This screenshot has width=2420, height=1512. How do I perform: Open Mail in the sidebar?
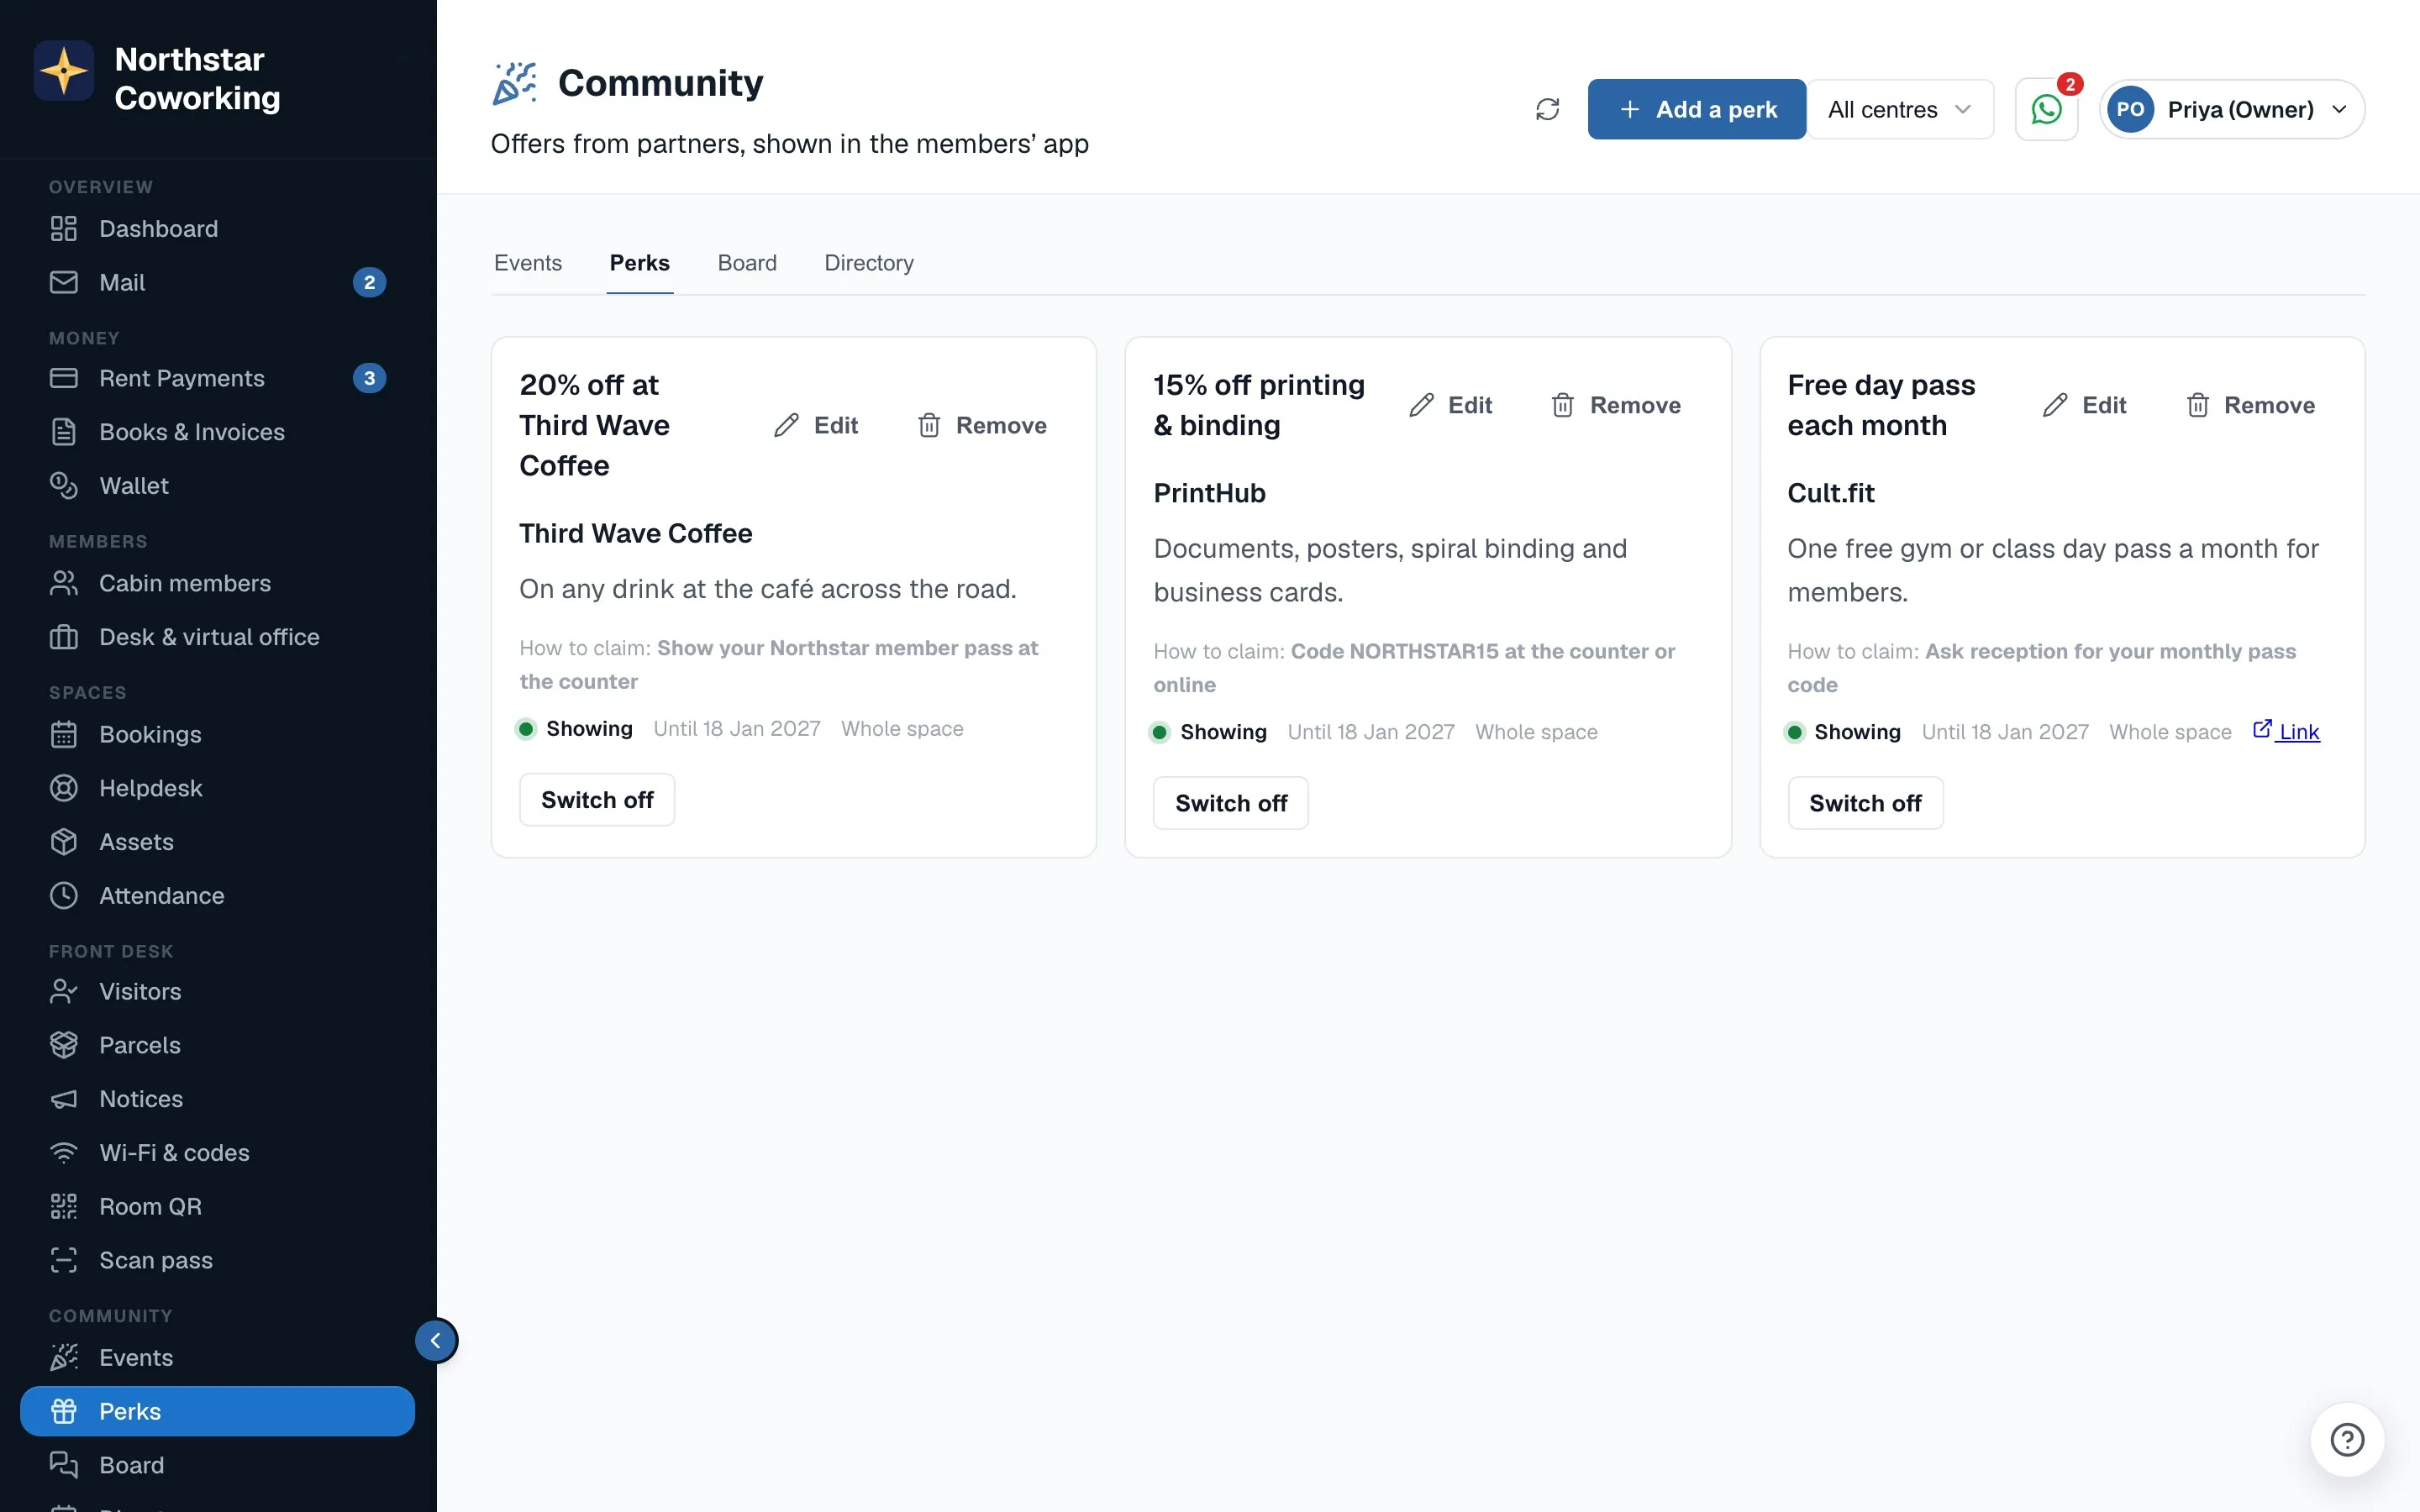[217, 282]
